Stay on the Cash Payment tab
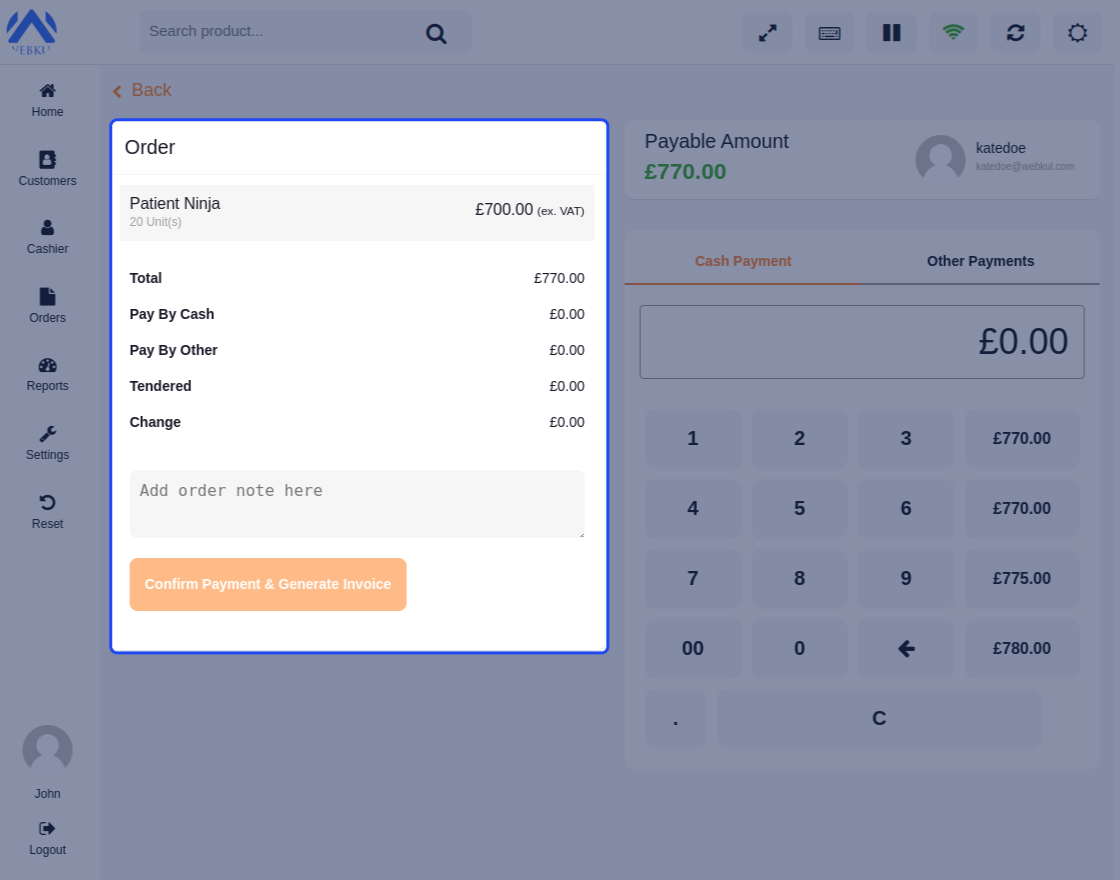Image resolution: width=1120 pixels, height=880 pixels. pyautogui.click(x=743, y=261)
